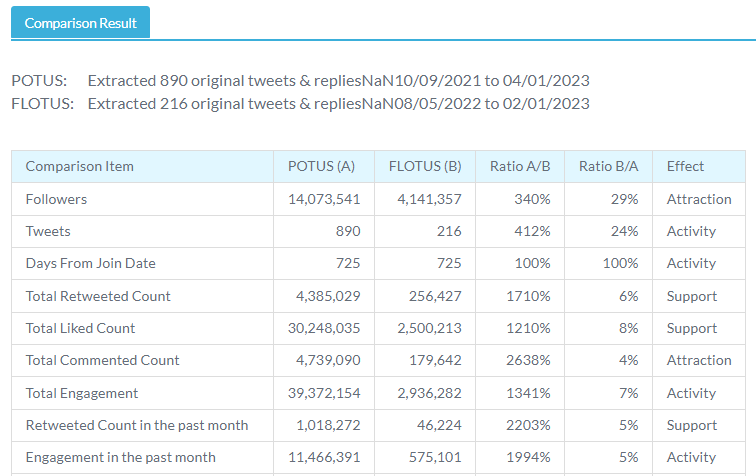Click POTUS followers value 14,073,541
The height and width of the screenshot is (476, 756).
(324, 199)
